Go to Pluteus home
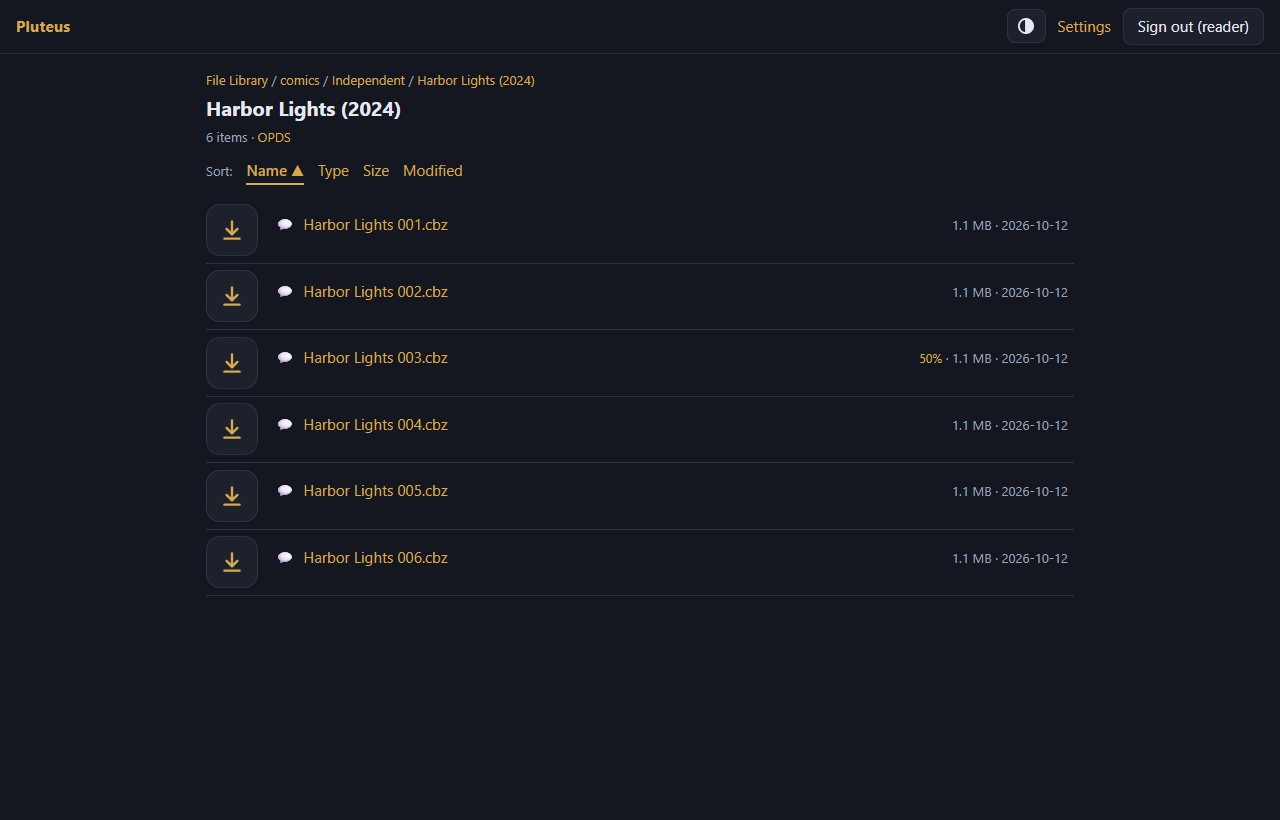Screen dimensions: 1280x820 [x=43, y=27]
